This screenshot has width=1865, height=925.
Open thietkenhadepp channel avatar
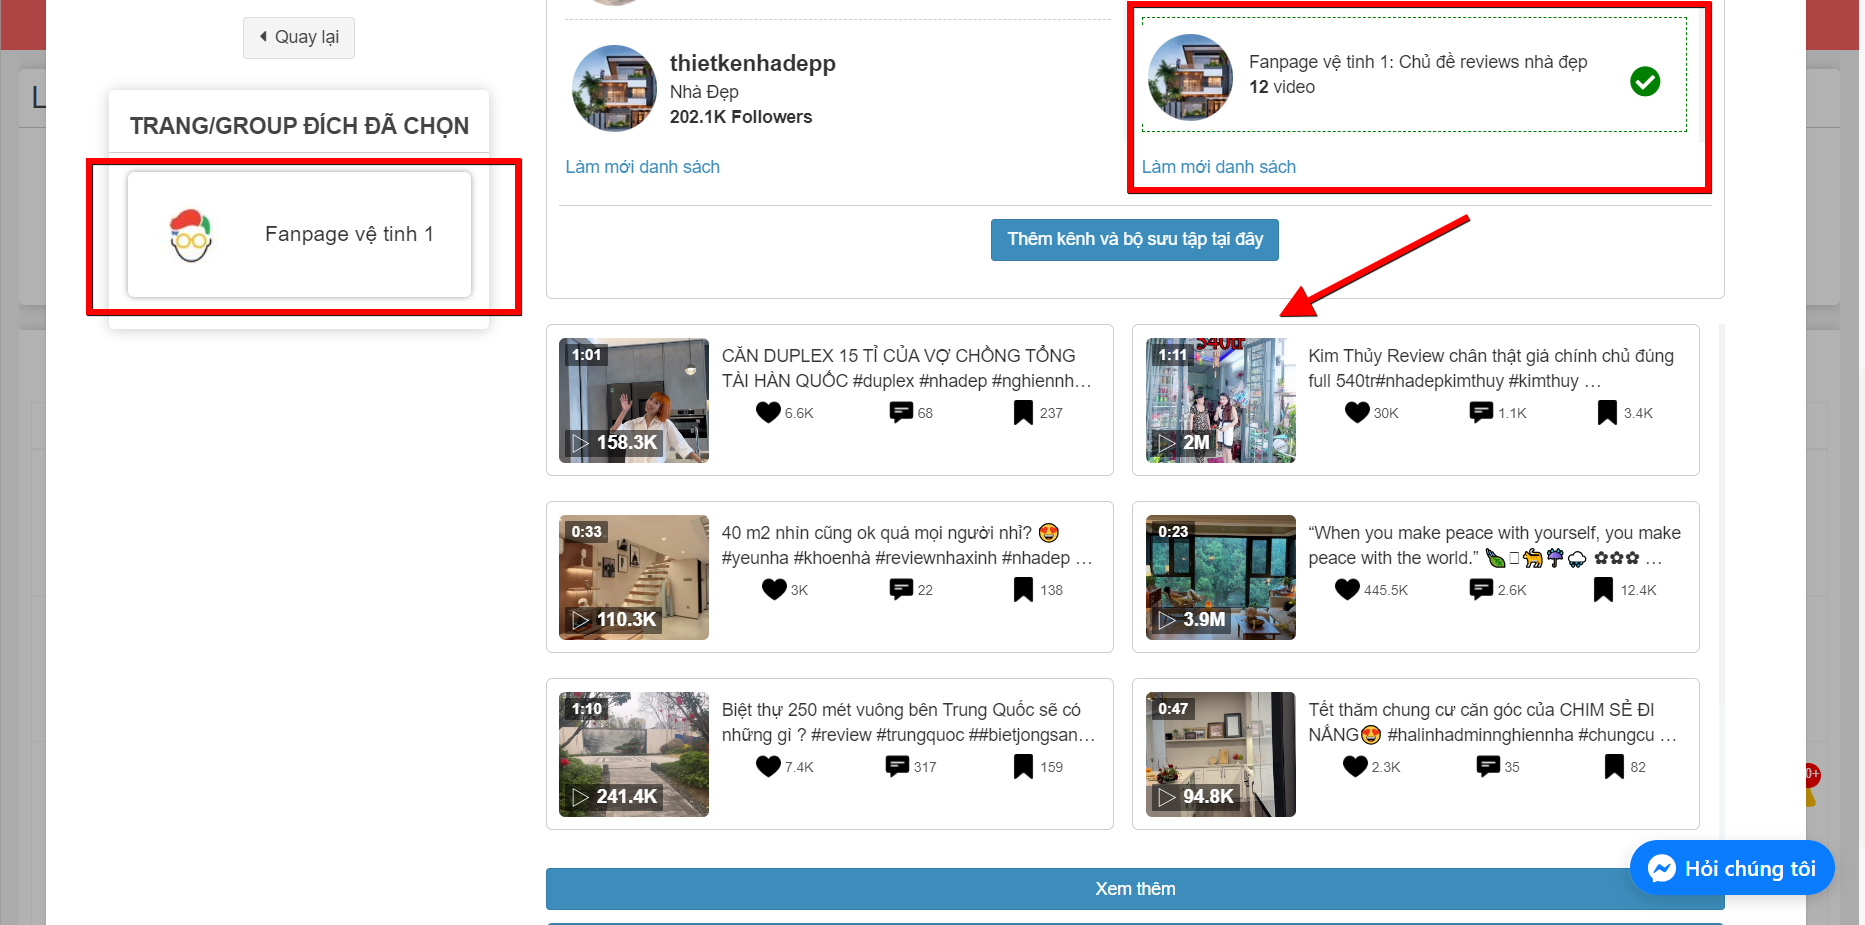click(614, 88)
